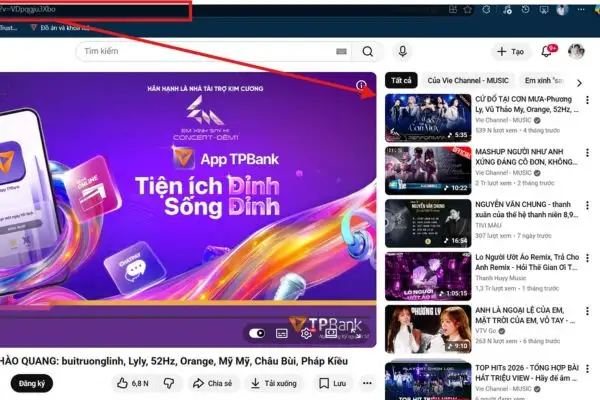This screenshot has height=400, width=600.
Task: Open the thumbnail with 16:54 duration
Action: [428, 224]
